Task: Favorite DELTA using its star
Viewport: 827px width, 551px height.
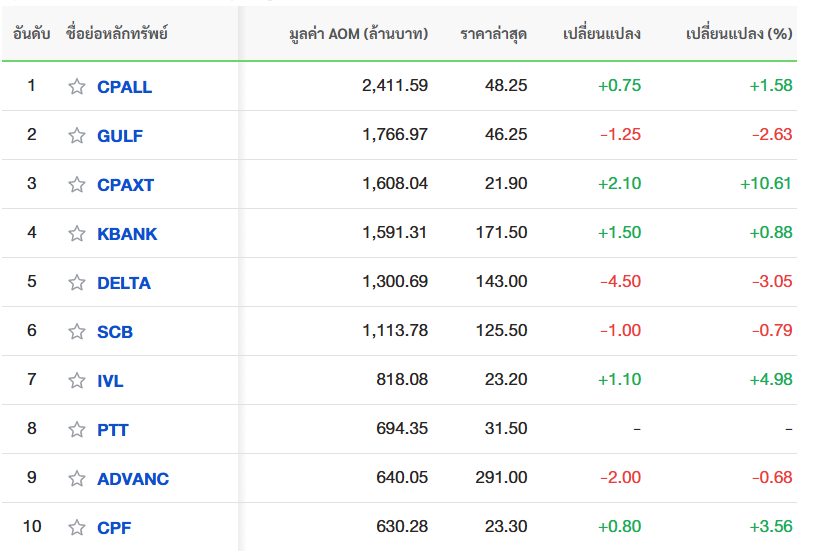Action: pyautogui.click(x=77, y=282)
